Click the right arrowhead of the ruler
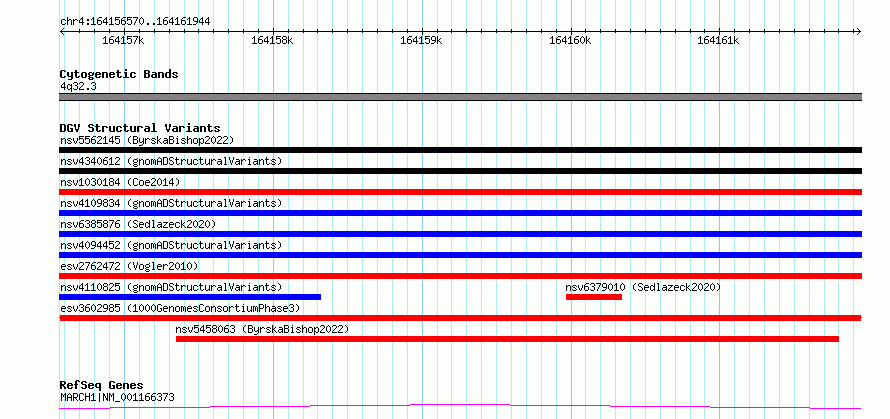890x419 pixels. point(859,31)
